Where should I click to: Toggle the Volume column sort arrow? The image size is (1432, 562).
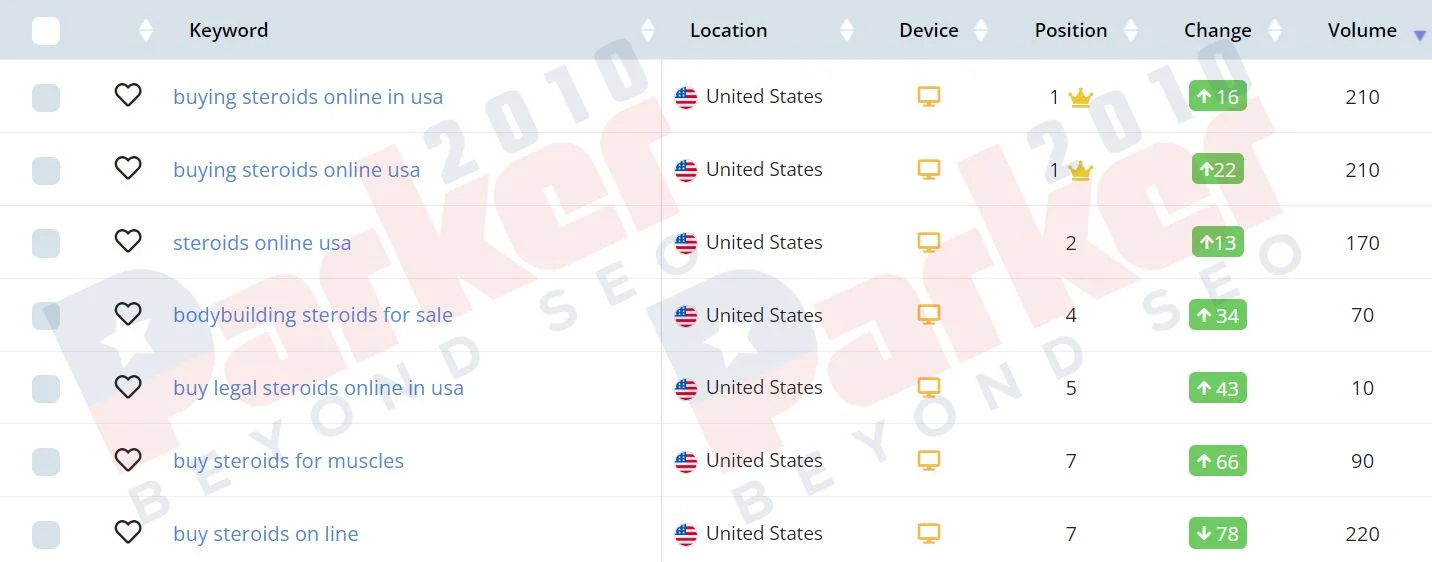point(1419,36)
